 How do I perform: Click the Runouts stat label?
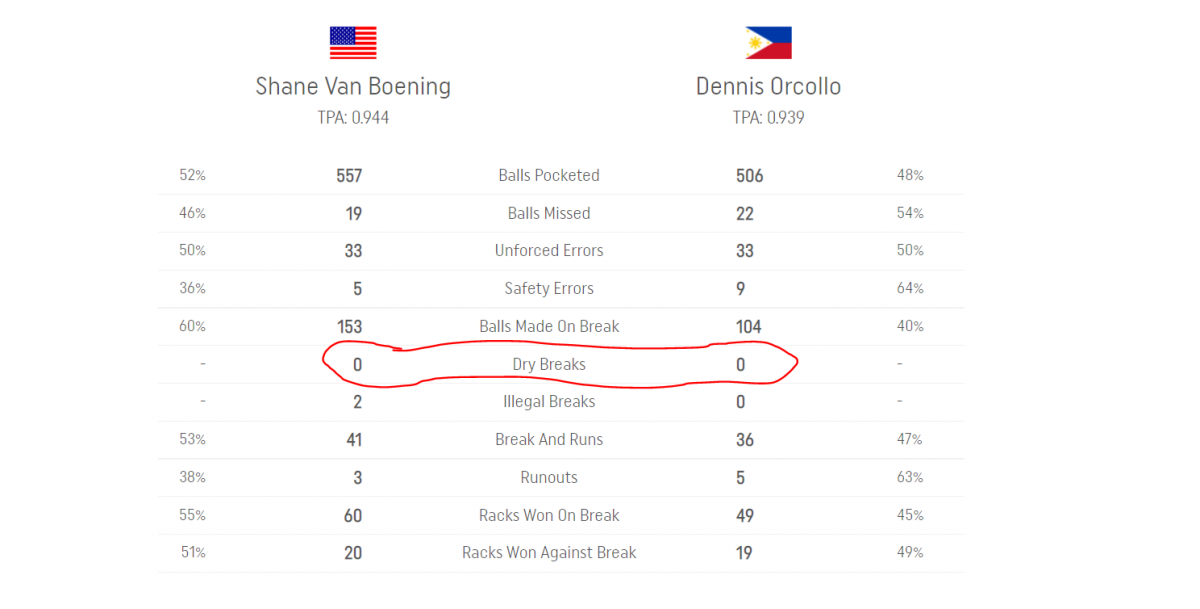(549, 478)
